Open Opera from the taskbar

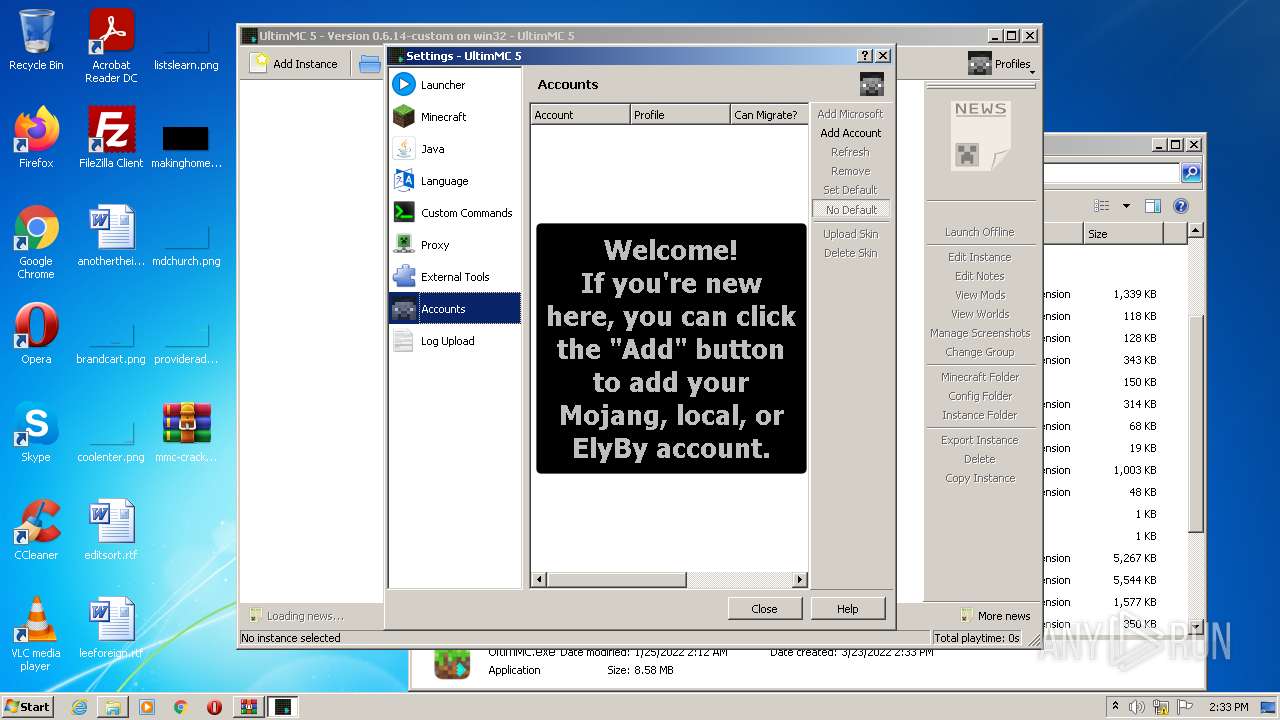coord(214,707)
